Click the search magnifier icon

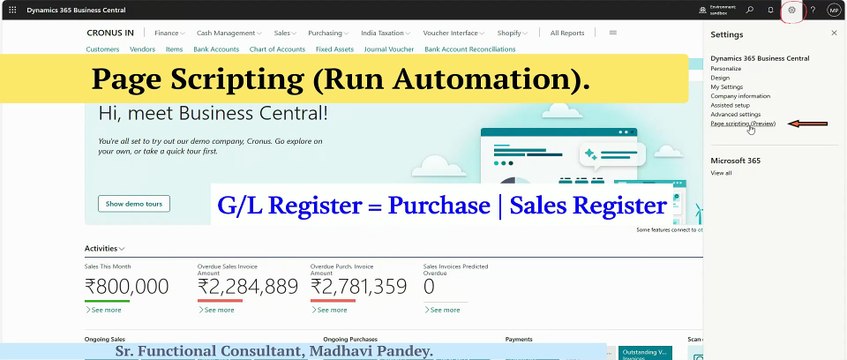point(750,10)
